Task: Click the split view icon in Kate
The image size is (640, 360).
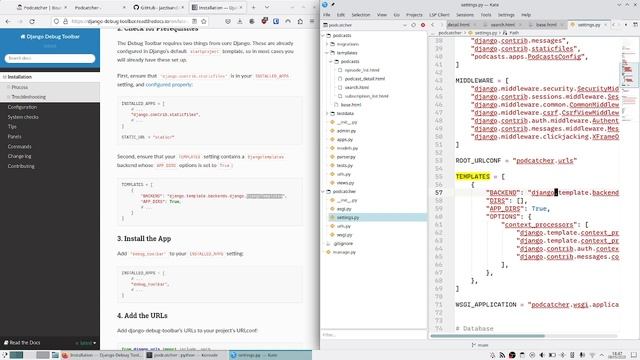Action: click(x=635, y=25)
